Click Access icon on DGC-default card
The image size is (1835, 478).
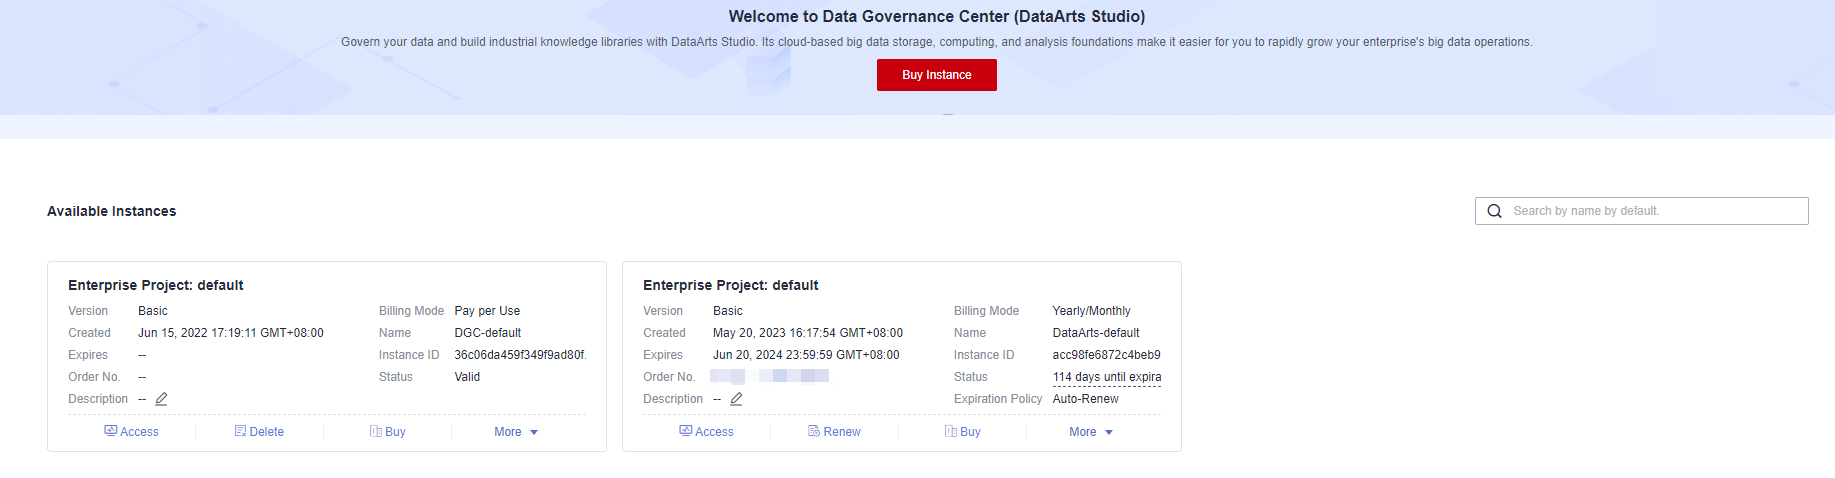pyautogui.click(x=110, y=431)
